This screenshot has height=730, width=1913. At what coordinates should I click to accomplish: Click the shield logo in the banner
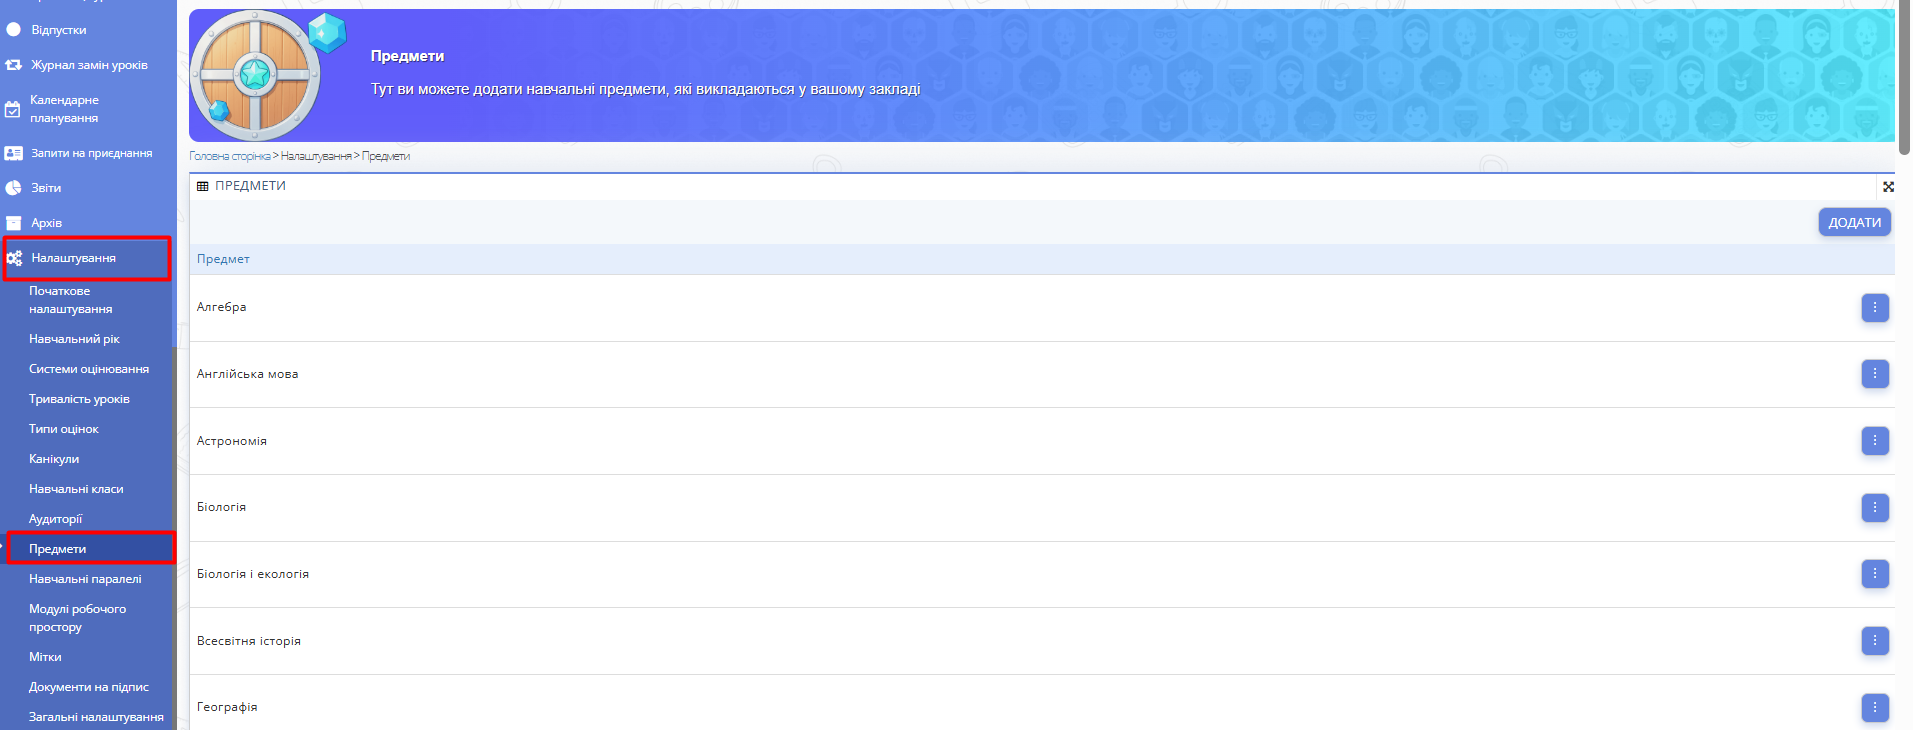tap(256, 76)
